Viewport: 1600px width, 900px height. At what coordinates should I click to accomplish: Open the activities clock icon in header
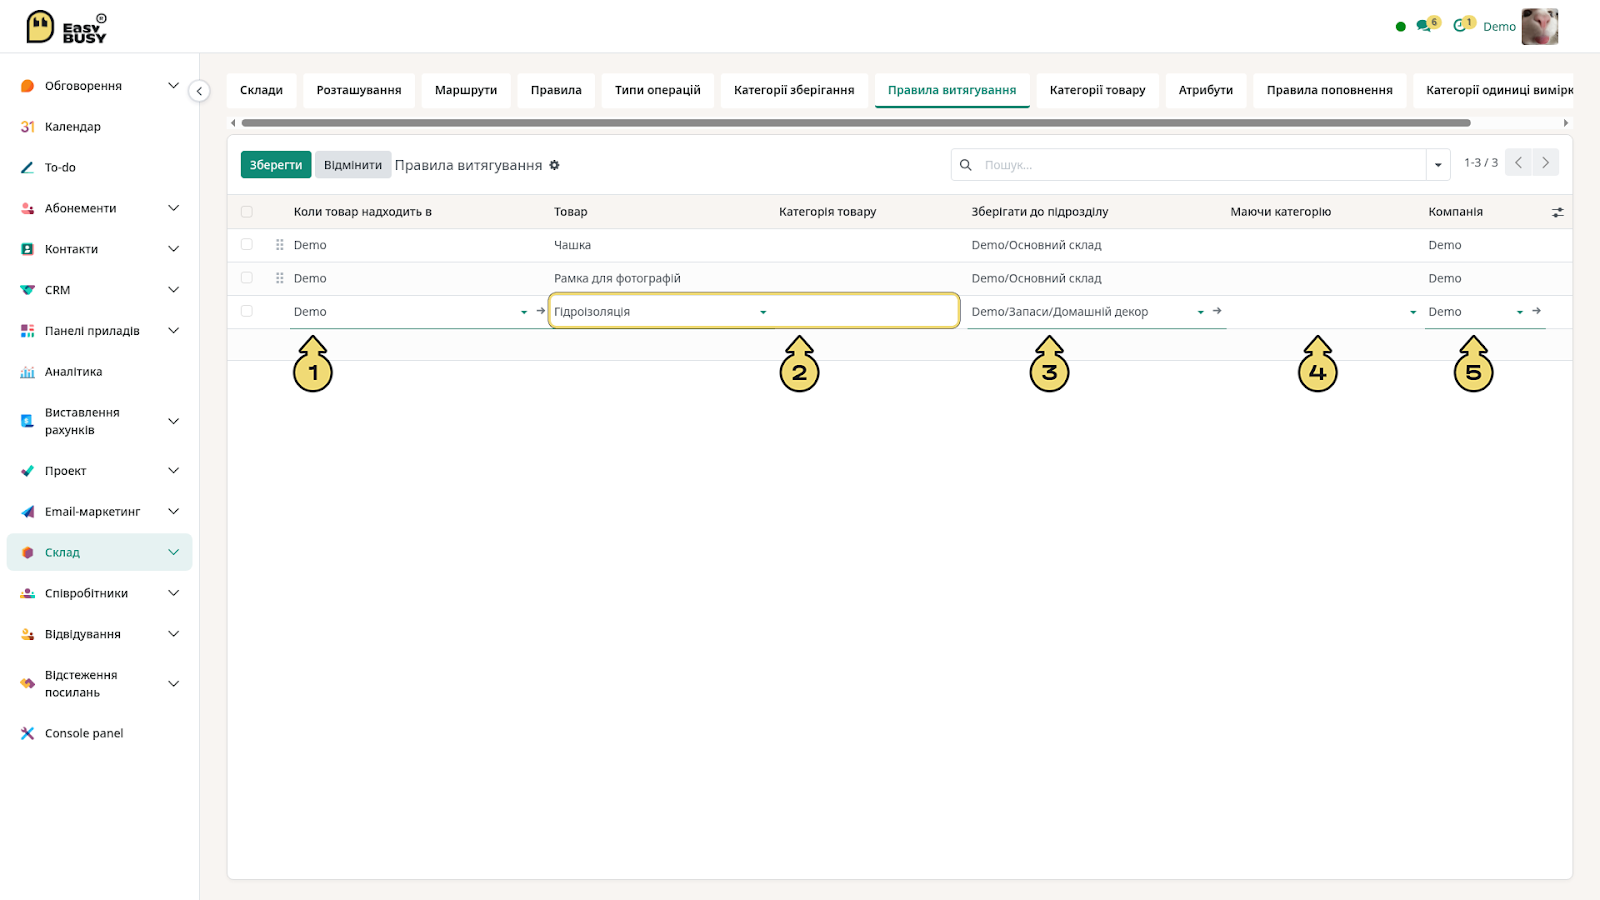[x=1460, y=26]
